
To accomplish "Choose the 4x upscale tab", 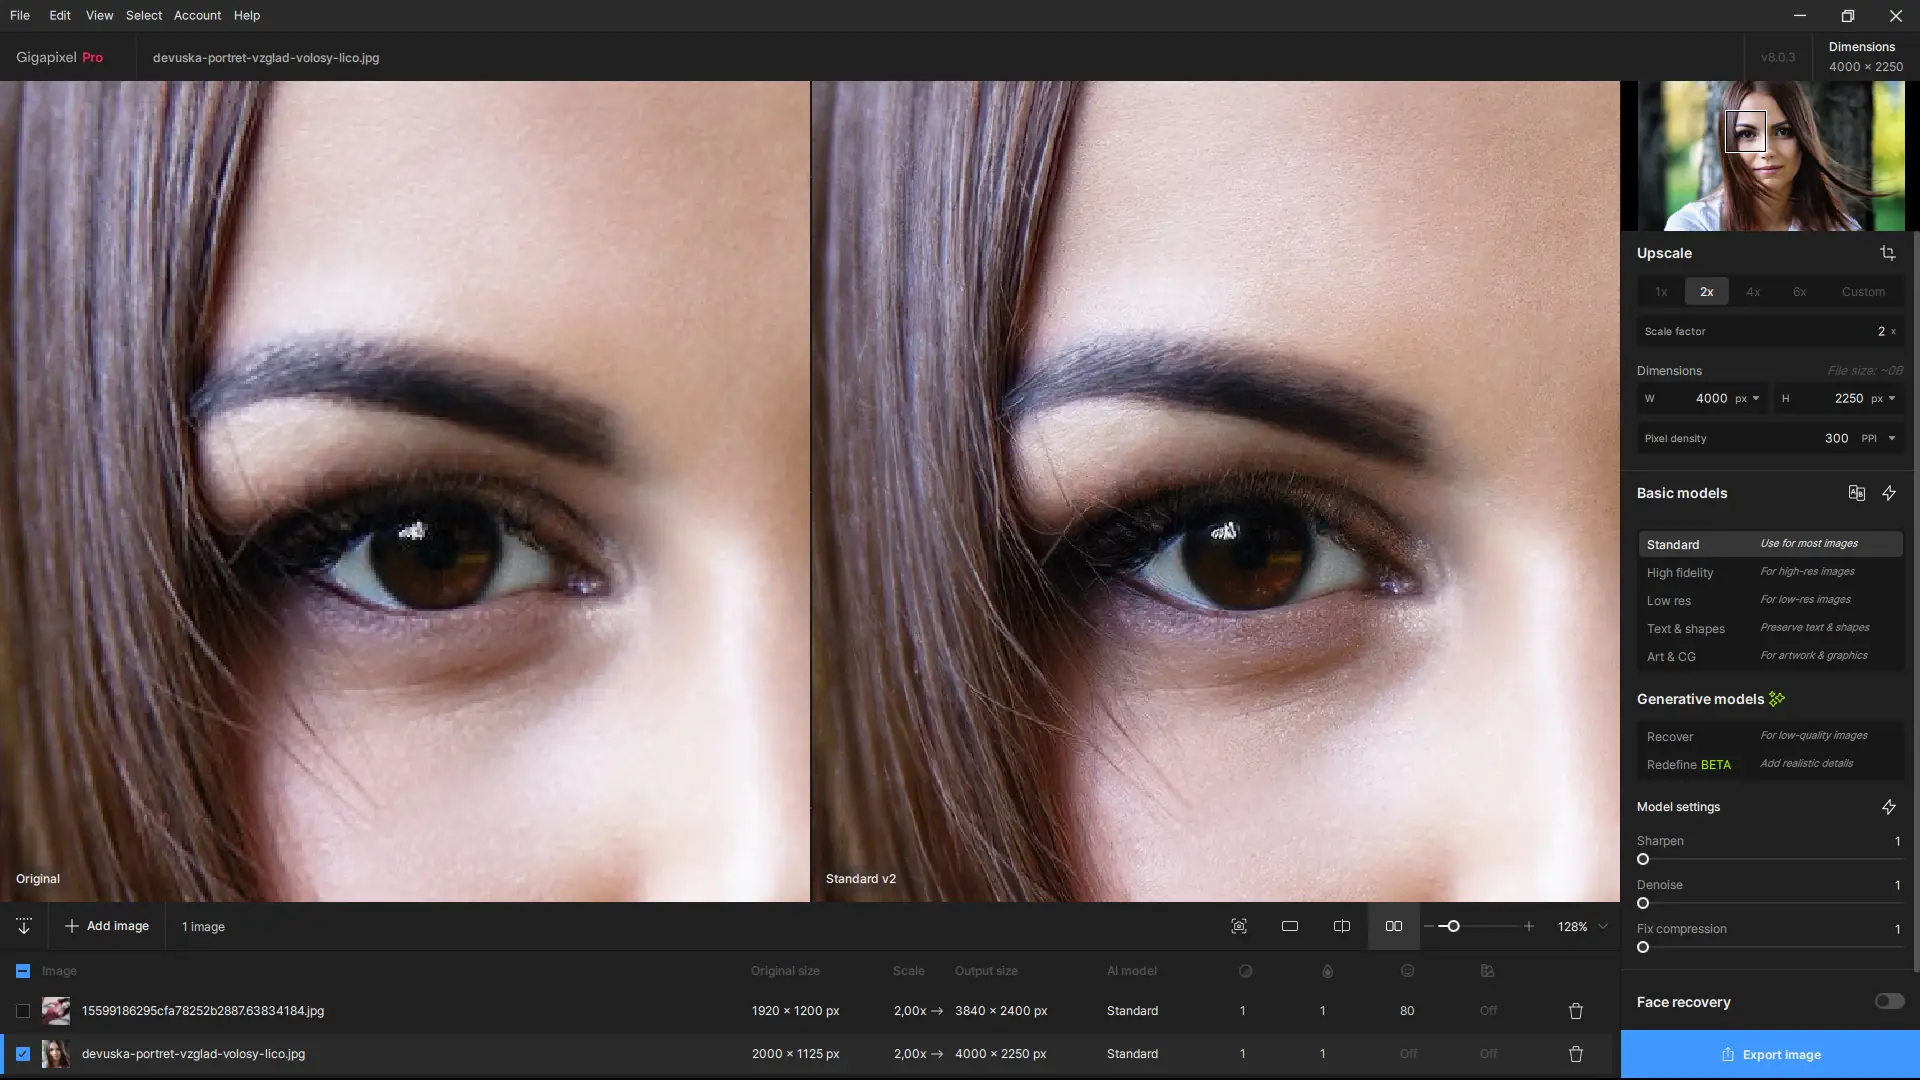I will pos(1752,292).
